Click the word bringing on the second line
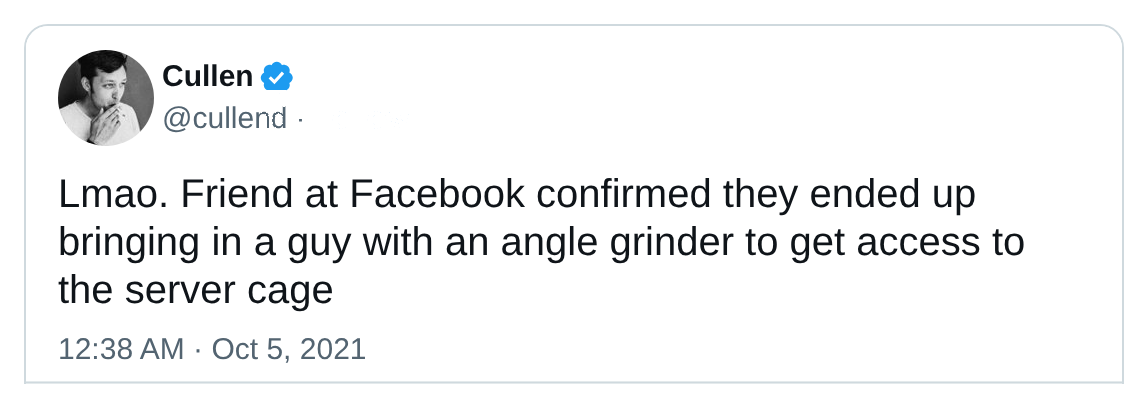 (x=129, y=242)
